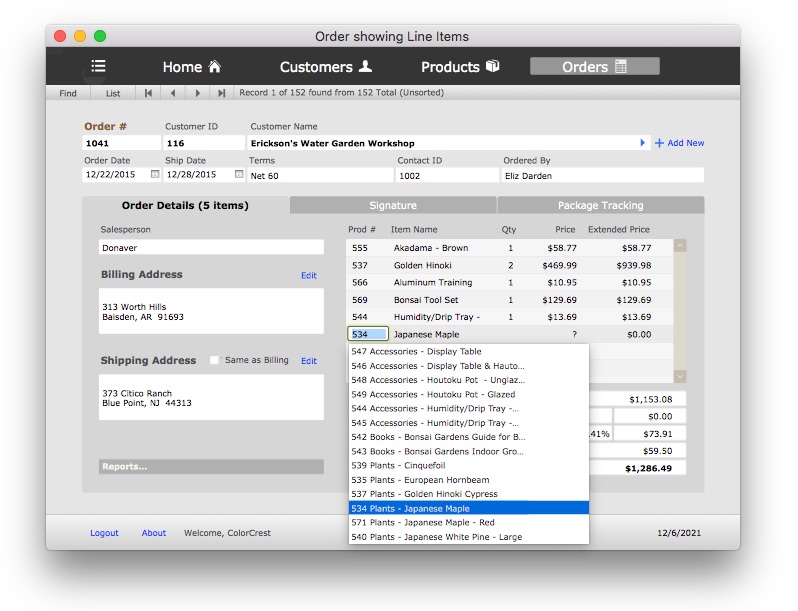Click the Salesperson field Donaver
This screenshot has width=798, height=611.
point(211,248)
